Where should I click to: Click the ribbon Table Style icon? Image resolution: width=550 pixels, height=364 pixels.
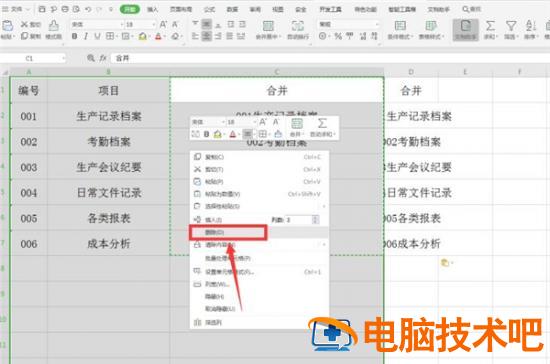431,26
